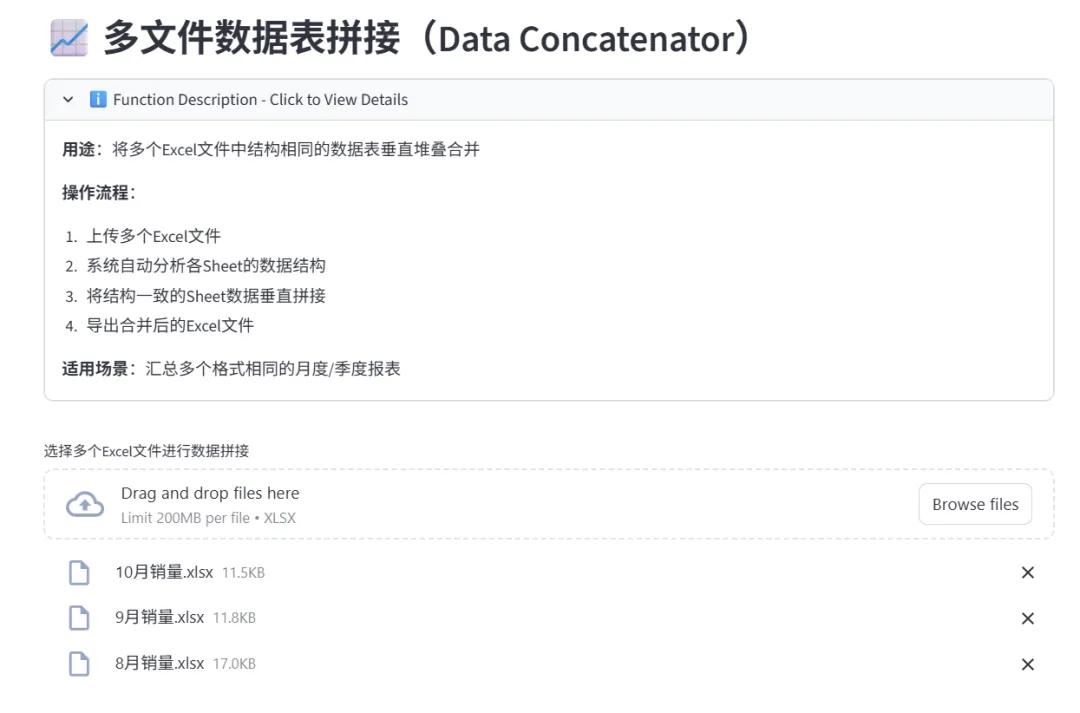1080x713 pixels.
Task: Remove the uploaded file 10月销量.xlsx
Action: pos(1027,573)
